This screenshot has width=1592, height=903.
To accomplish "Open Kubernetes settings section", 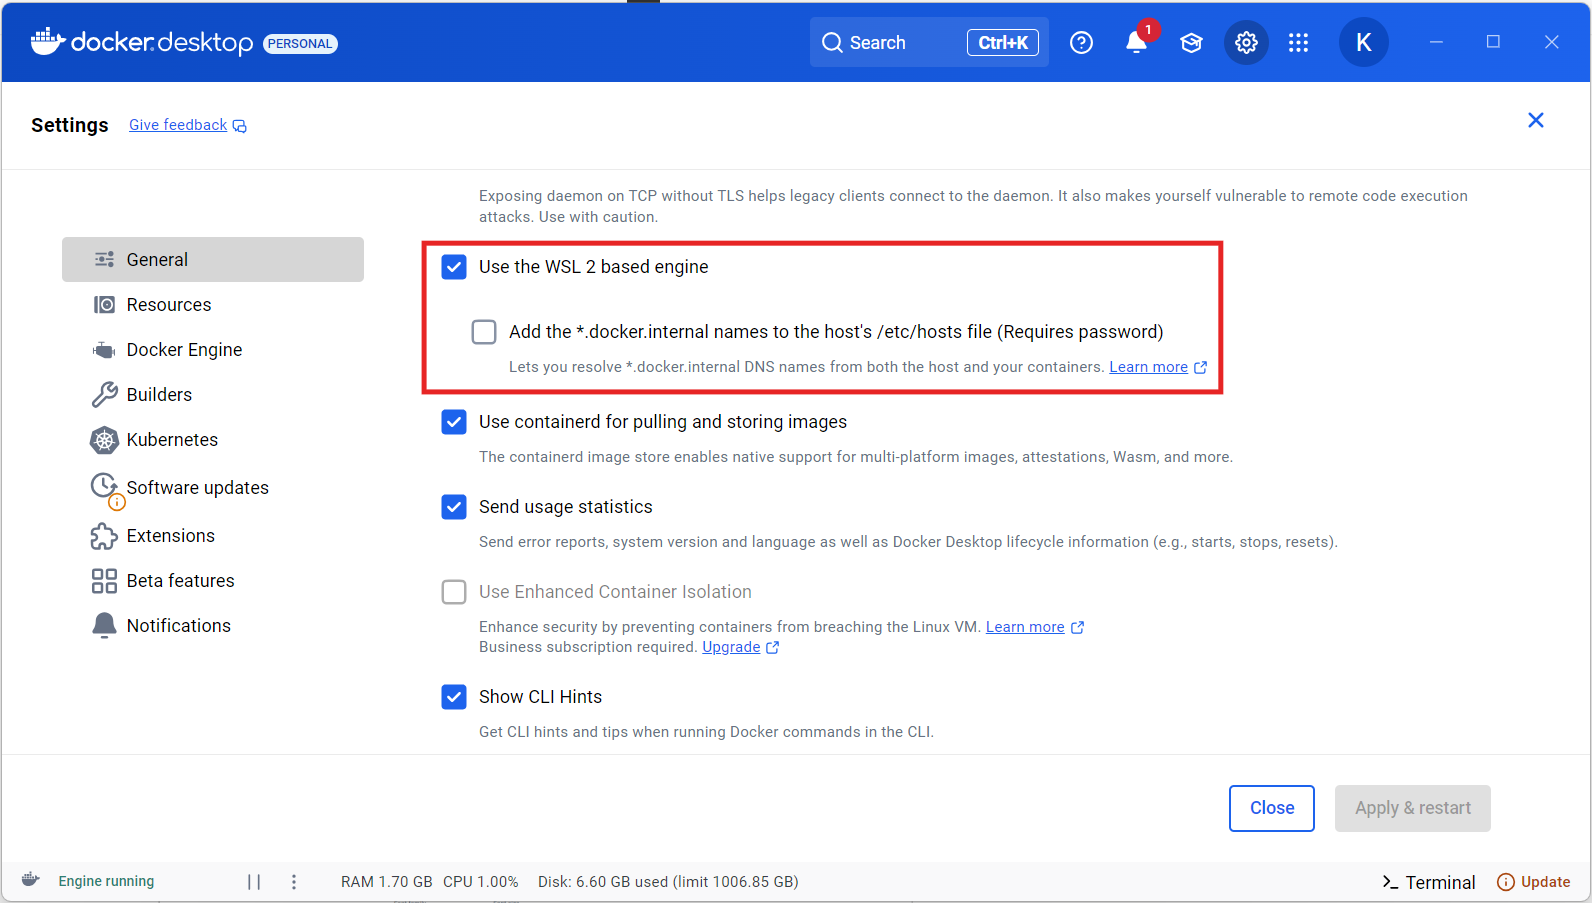I will [213, 439].
